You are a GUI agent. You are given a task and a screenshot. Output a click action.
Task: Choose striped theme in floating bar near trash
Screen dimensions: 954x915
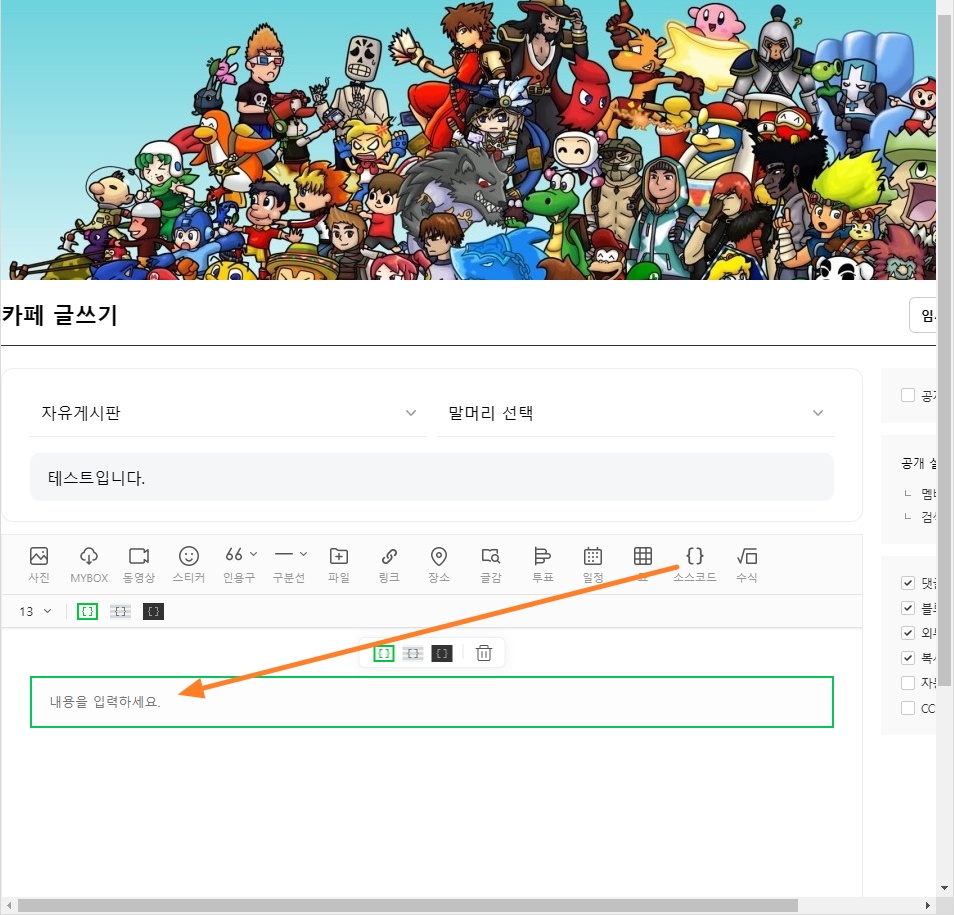tap(413, 653)
